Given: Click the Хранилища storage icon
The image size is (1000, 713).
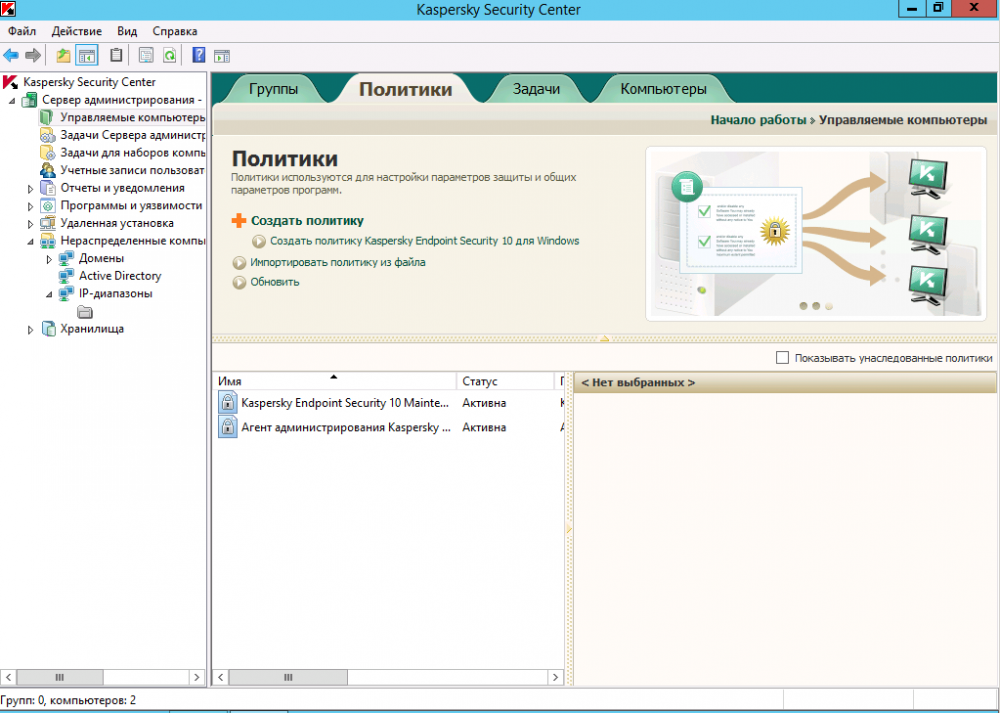Looking at the screenshot, I should (x=48, y=328).
